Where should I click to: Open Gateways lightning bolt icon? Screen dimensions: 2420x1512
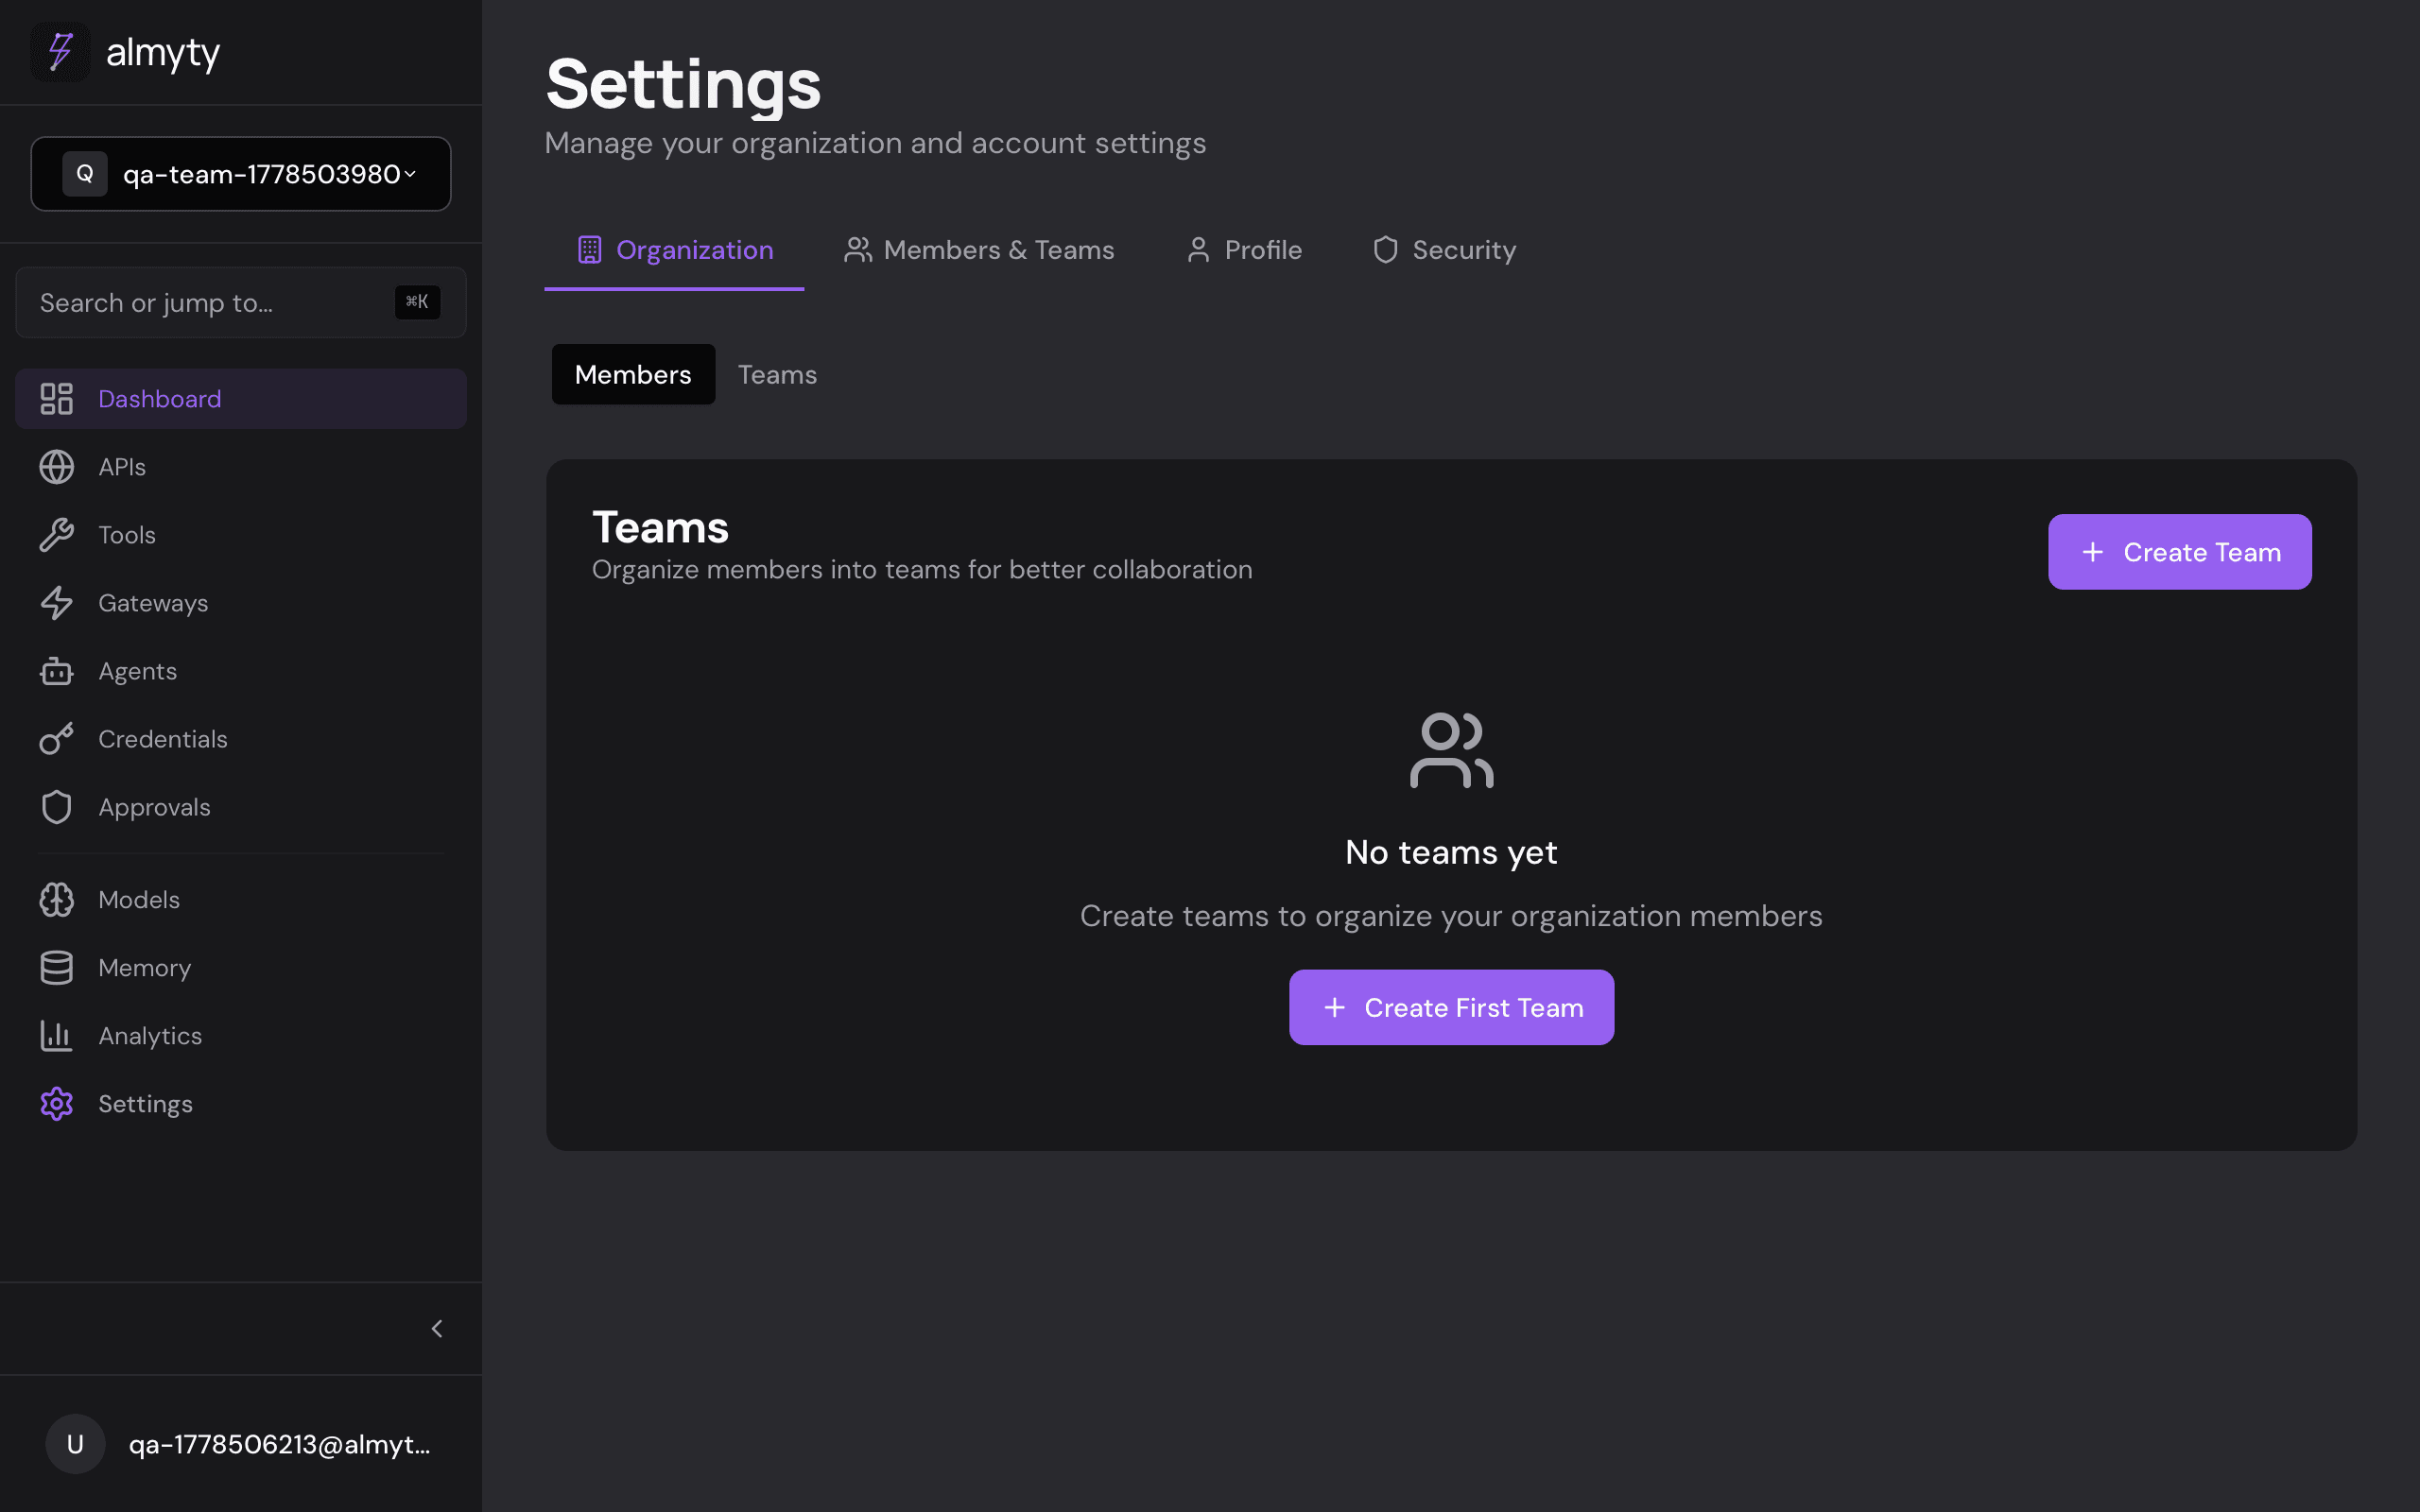pyautogui.click(x=56, y=603)
